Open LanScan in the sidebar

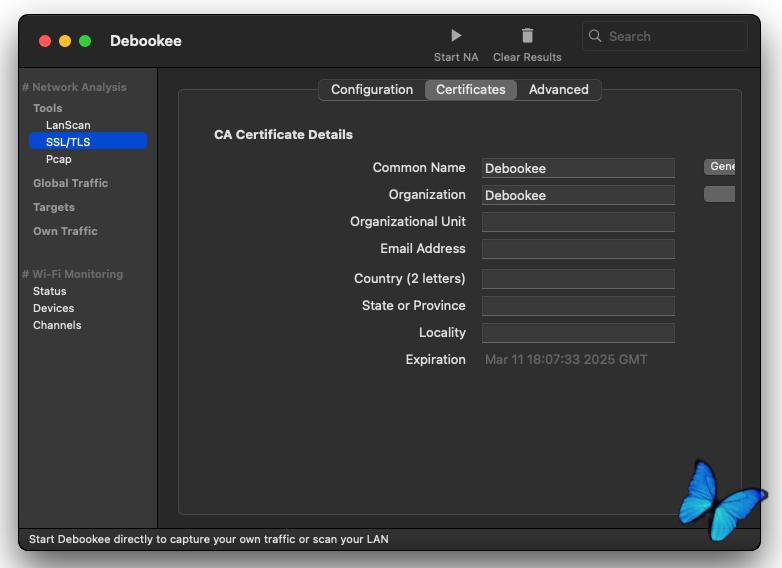pyautogui.click(x=68, y=125)
